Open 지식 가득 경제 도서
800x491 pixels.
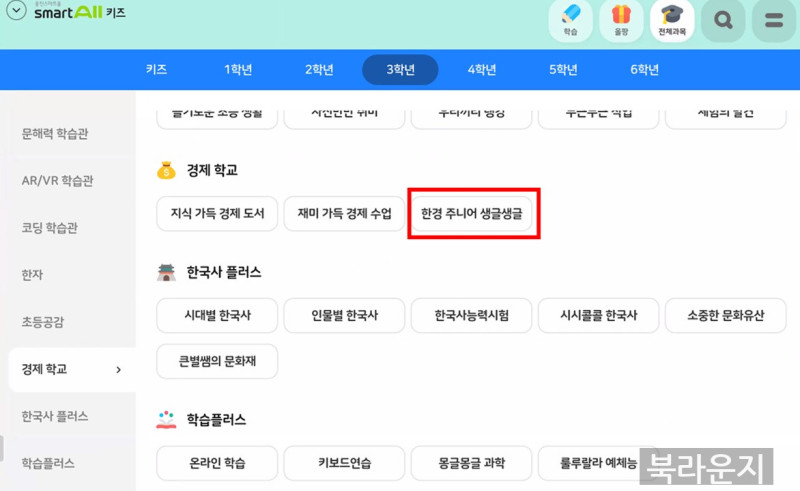pos(217,214)
